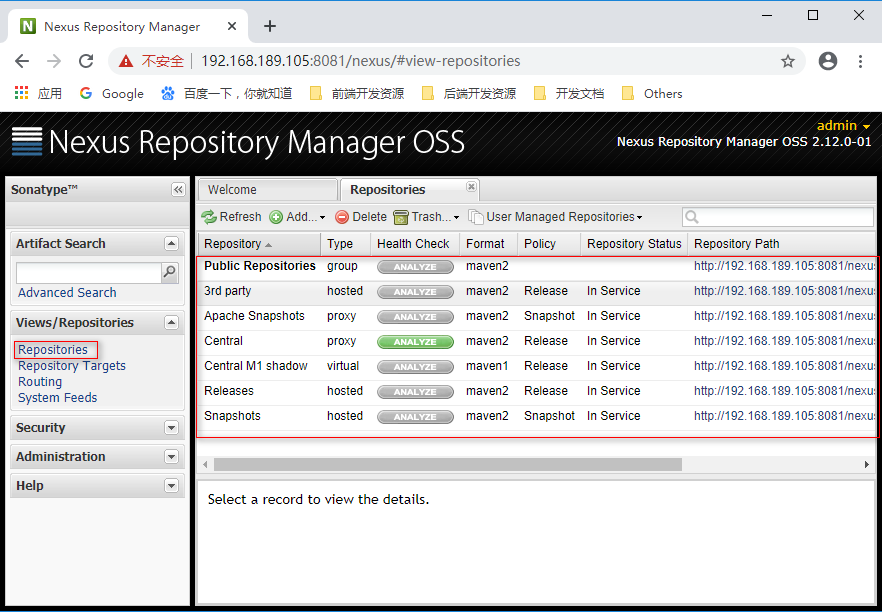Open the System Feeds link
The image size is (882, 612).
(x=57, y=398)
